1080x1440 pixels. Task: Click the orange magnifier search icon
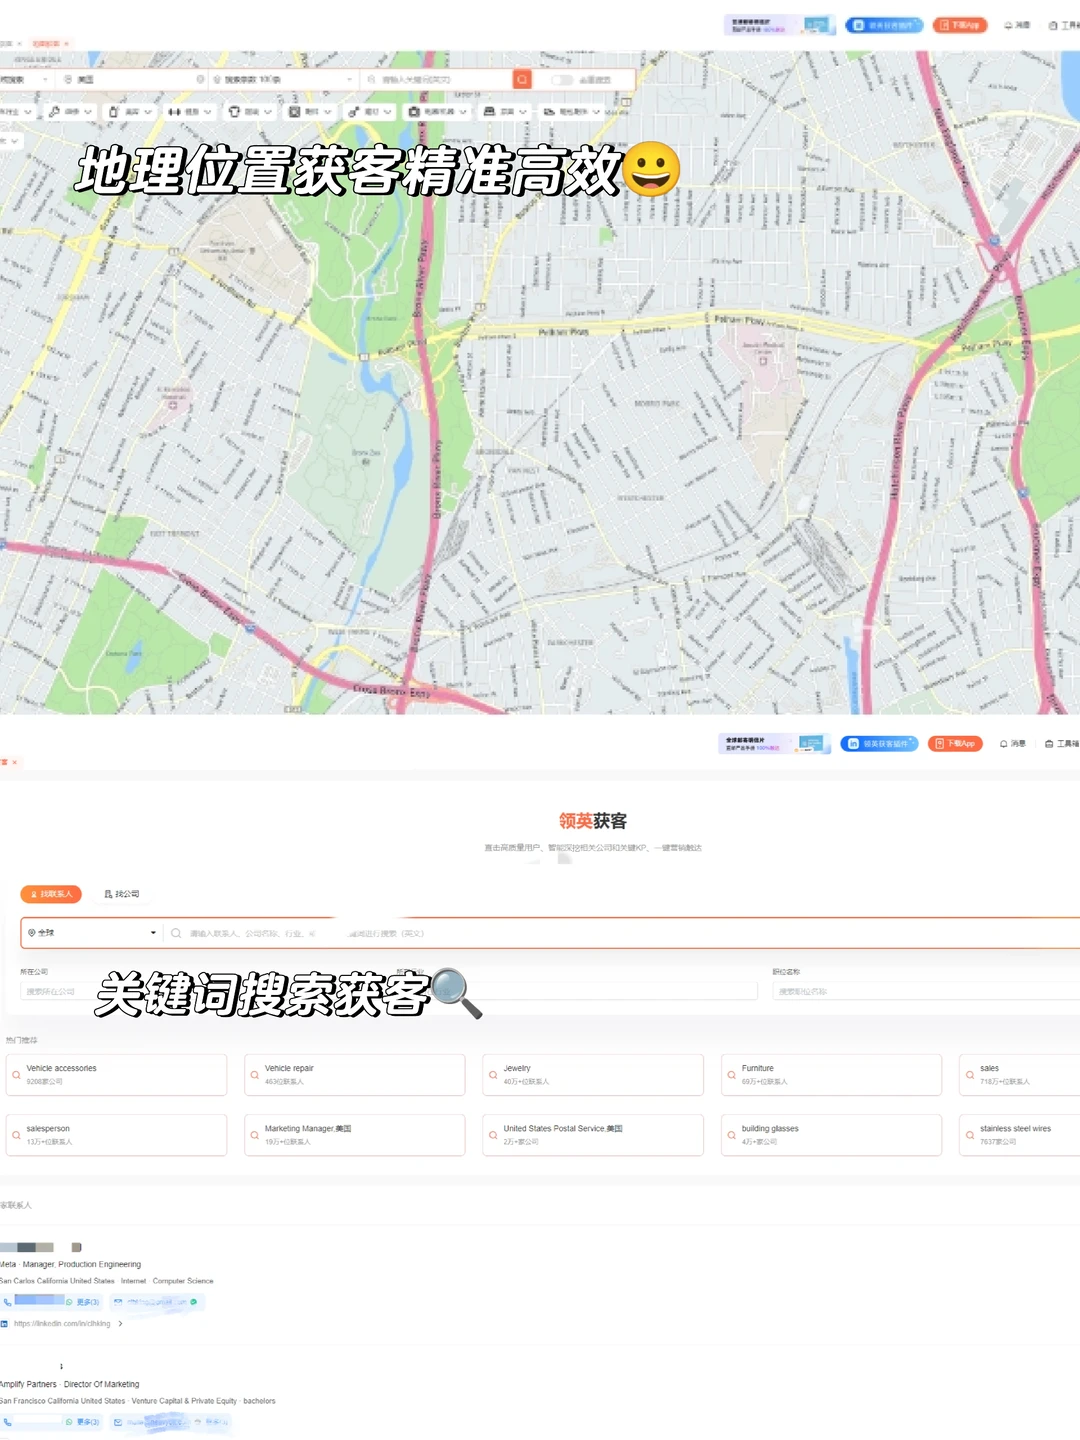point(521,78)
